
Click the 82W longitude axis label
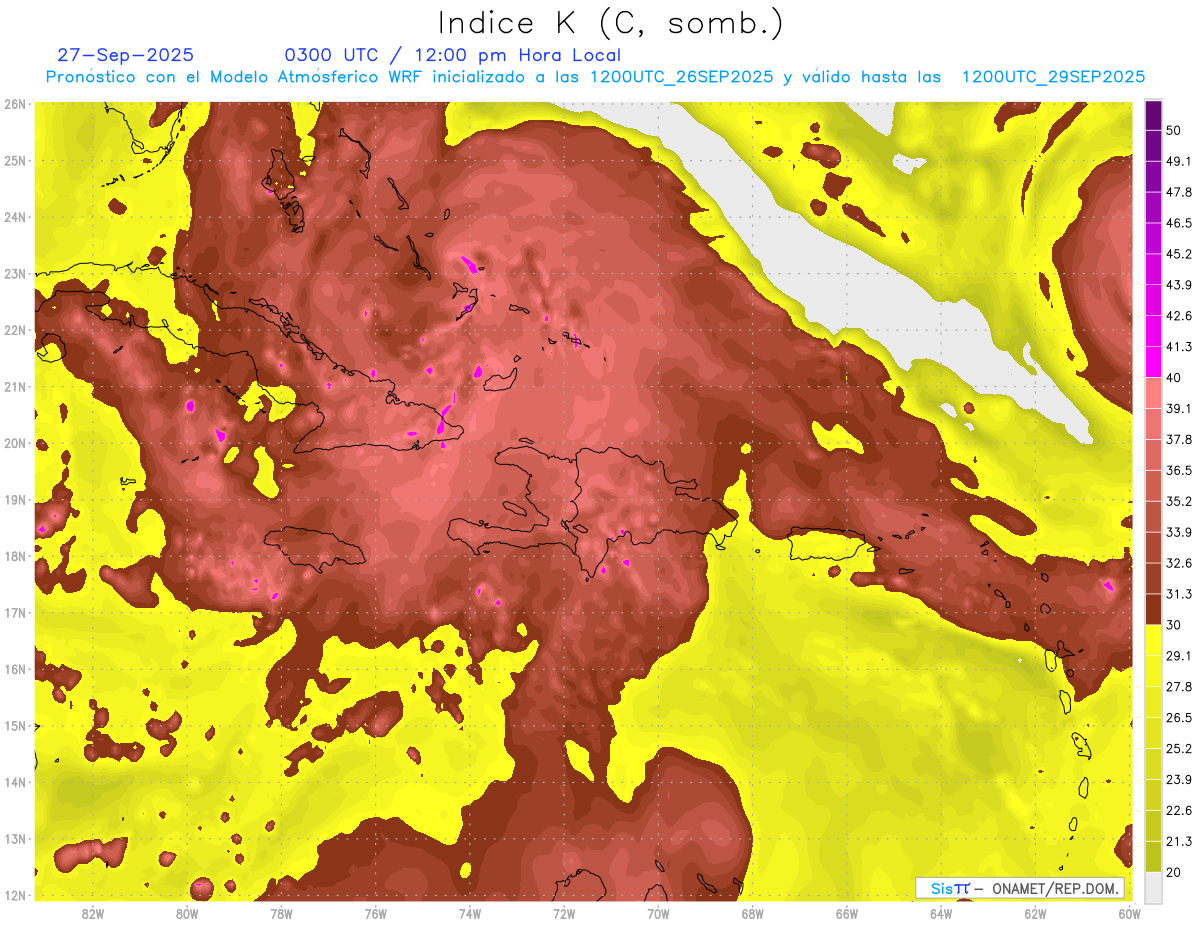click(93, 913)
